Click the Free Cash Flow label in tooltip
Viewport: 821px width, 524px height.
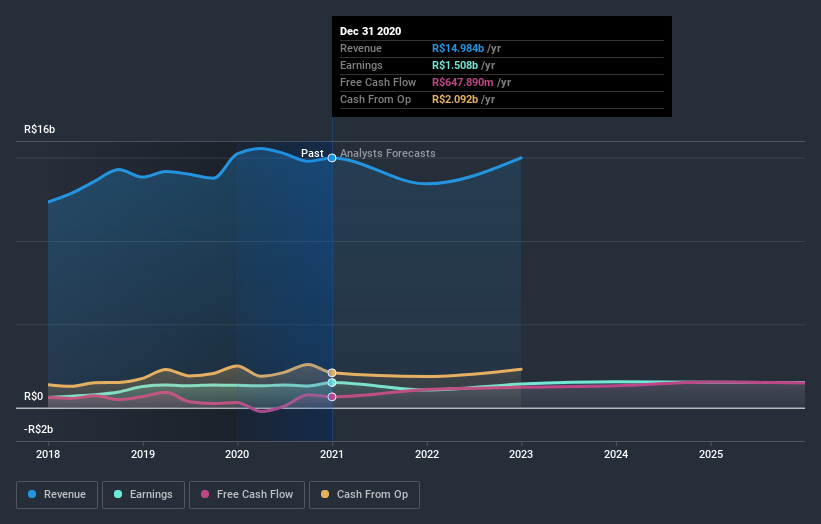tap(378, 82)
